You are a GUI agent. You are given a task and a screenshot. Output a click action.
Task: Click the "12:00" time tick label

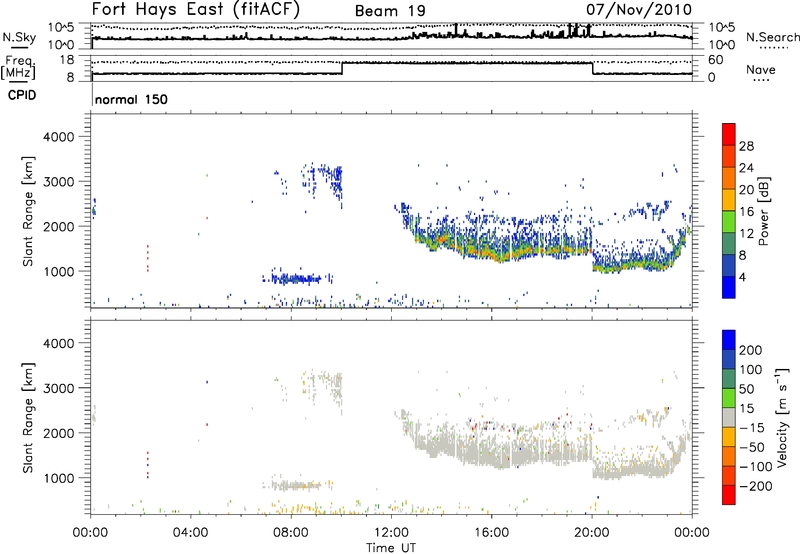point(391,533)
